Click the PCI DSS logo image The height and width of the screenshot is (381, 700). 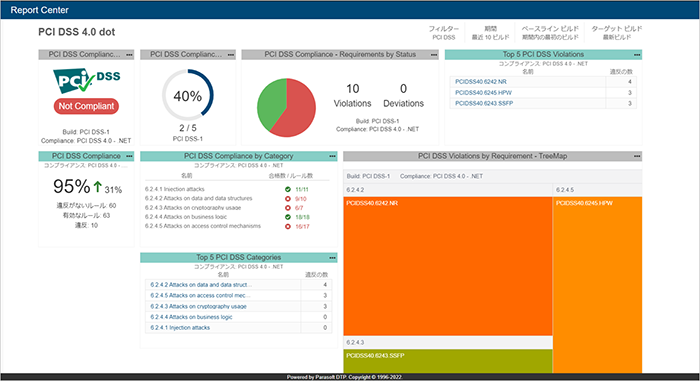[87, 80]
